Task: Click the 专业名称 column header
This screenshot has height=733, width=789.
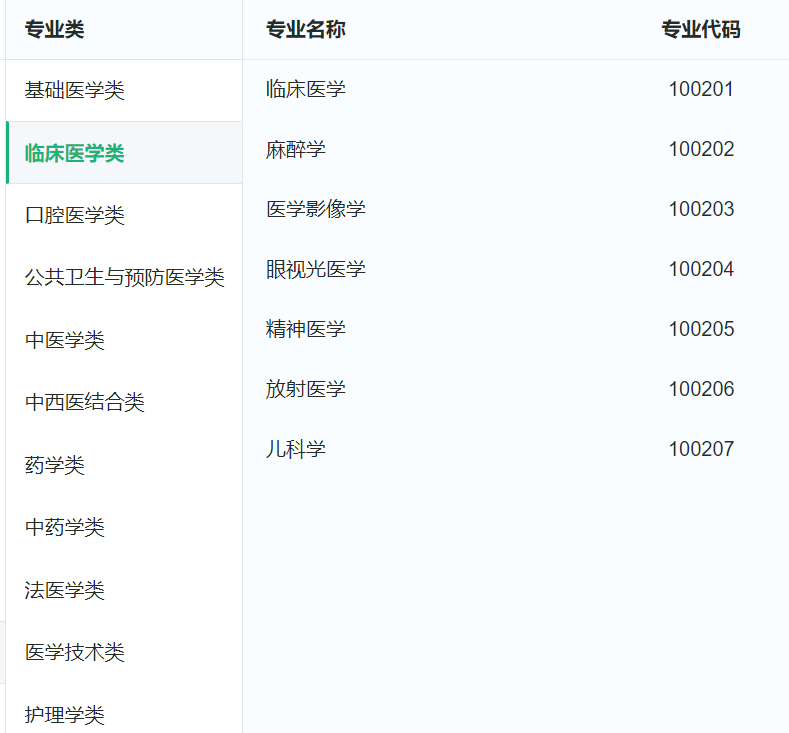Action: pos(305,29)
